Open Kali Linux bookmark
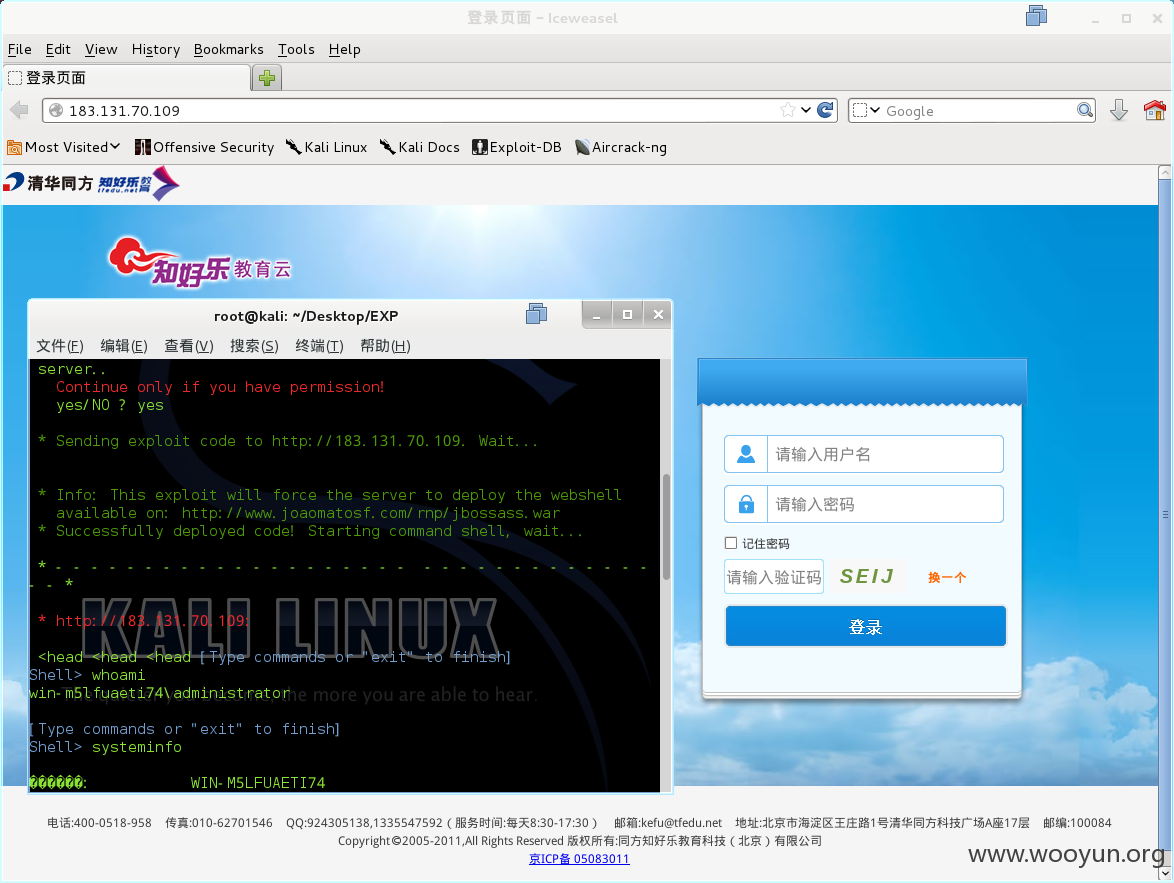The height and width of the screenshot is (883, 1174). pos(326,147)
